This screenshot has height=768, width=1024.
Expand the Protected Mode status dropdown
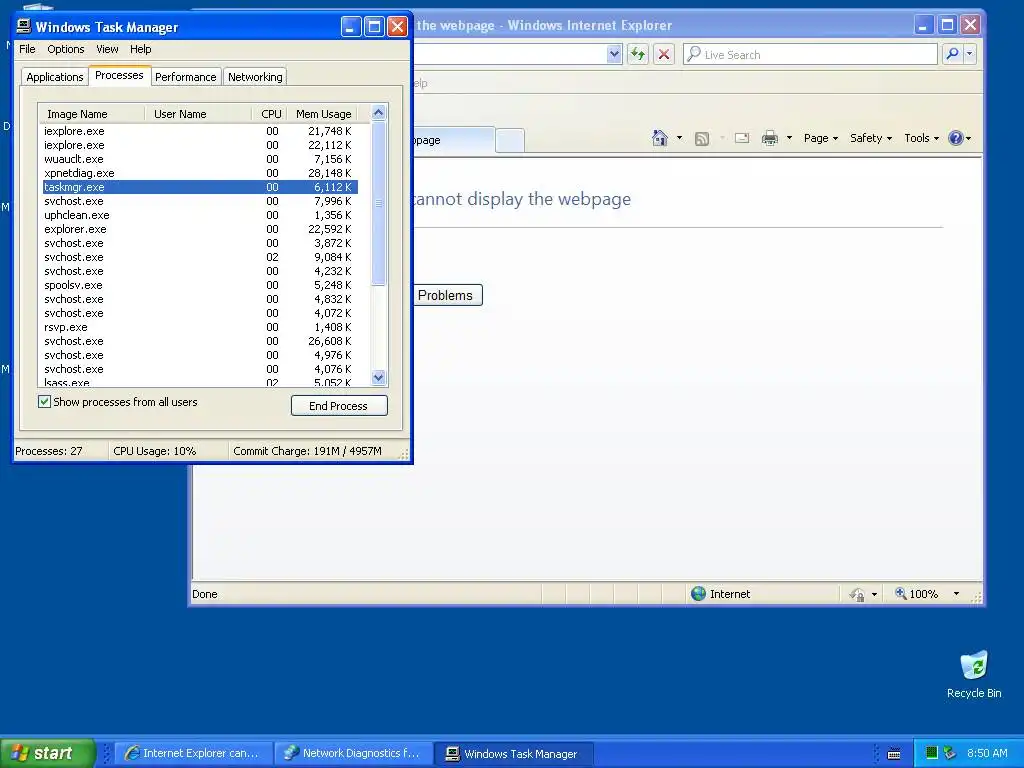[874, 594]
